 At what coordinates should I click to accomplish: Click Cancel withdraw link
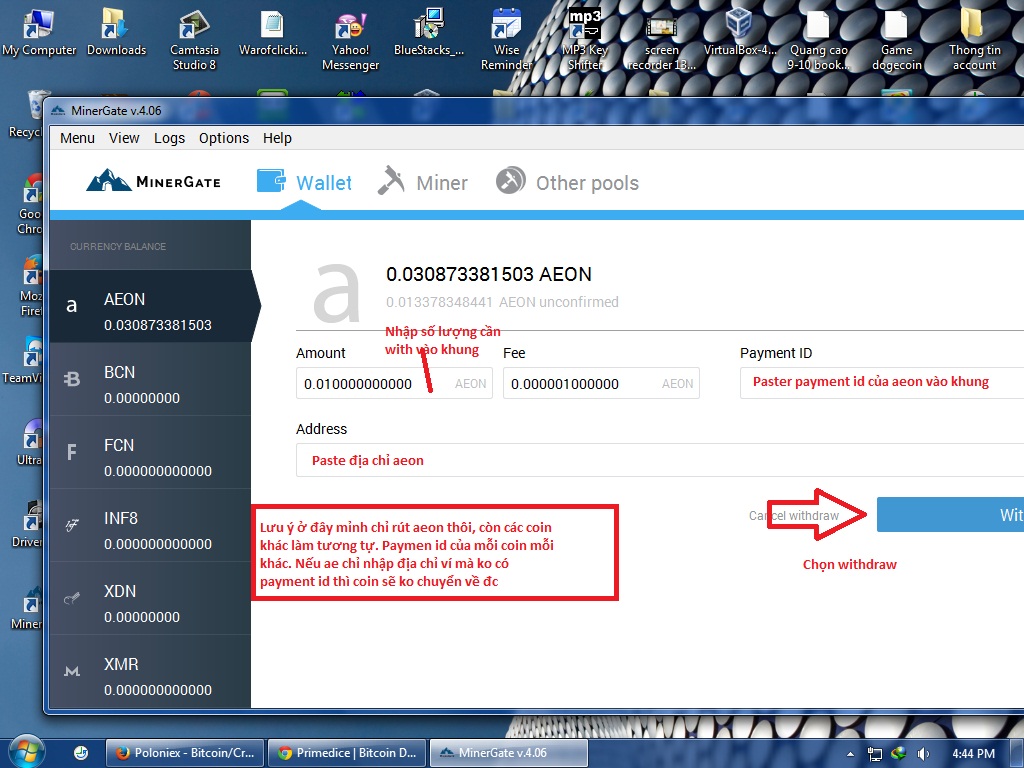[x=793, y=515]
